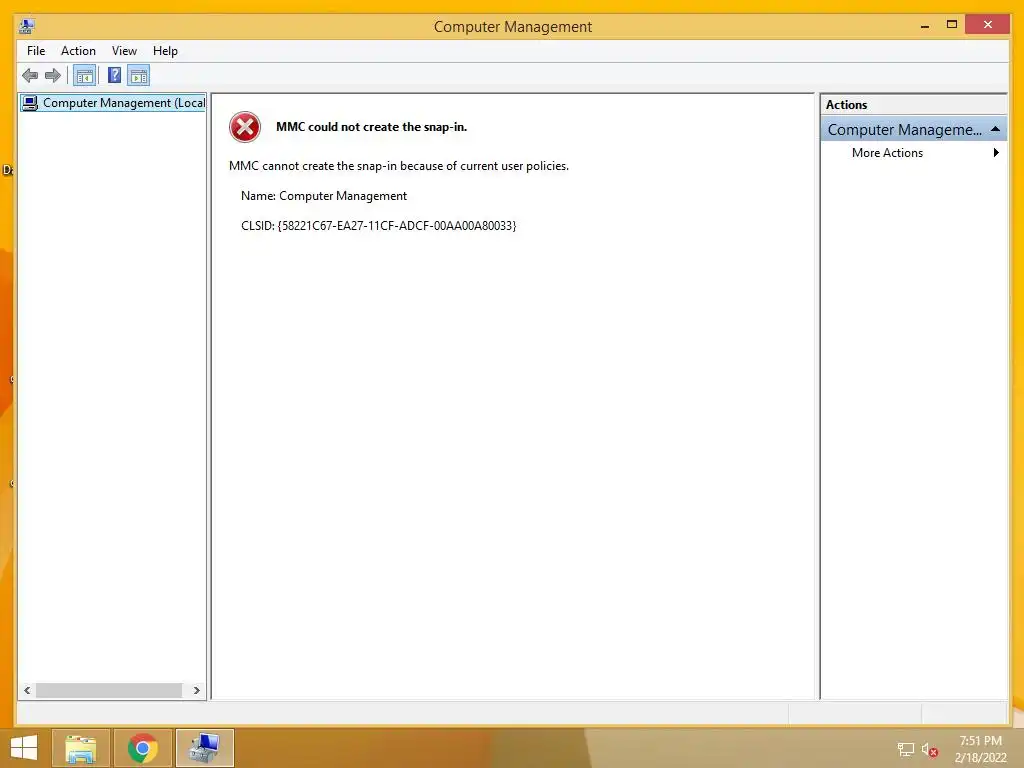The width and height of the screenshot is (1024, 768).
Task: Click the CLSID text line
Action: 379,226
